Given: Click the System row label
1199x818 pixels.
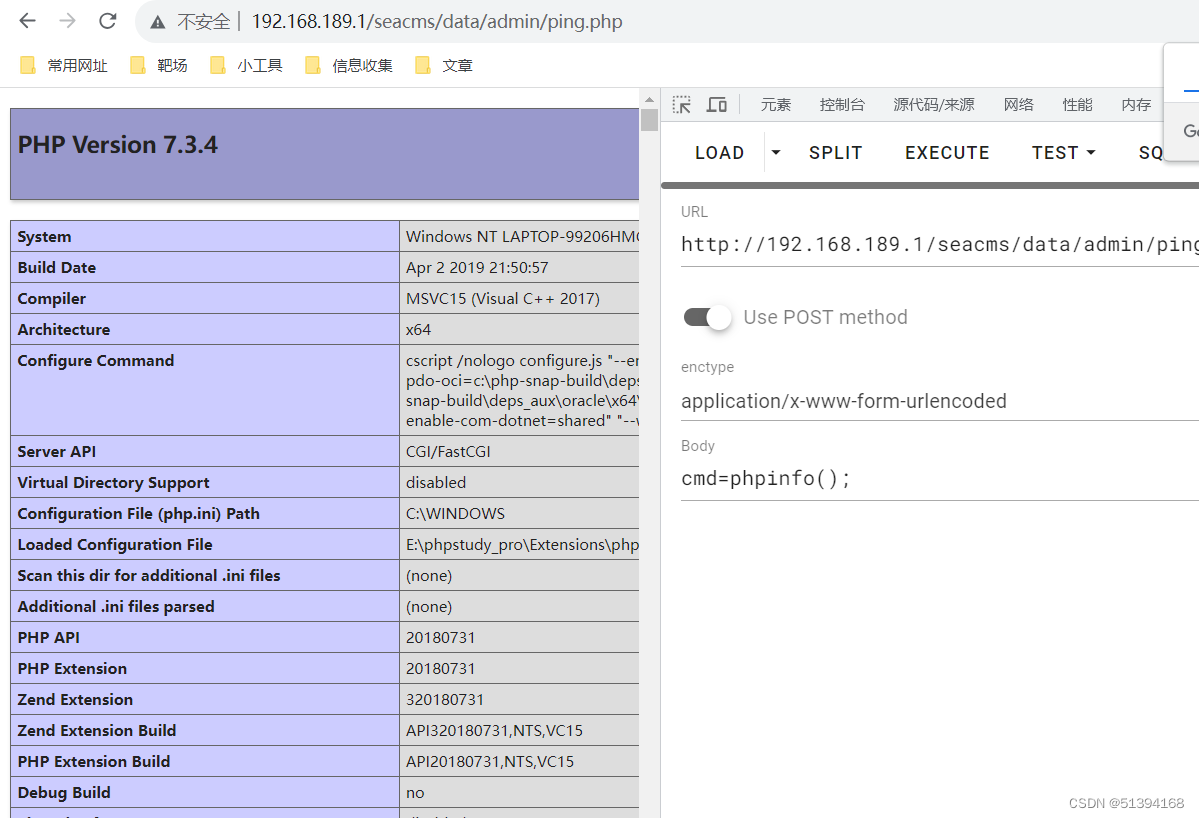Looking at the screenshot, I should [x=44, y=237].
